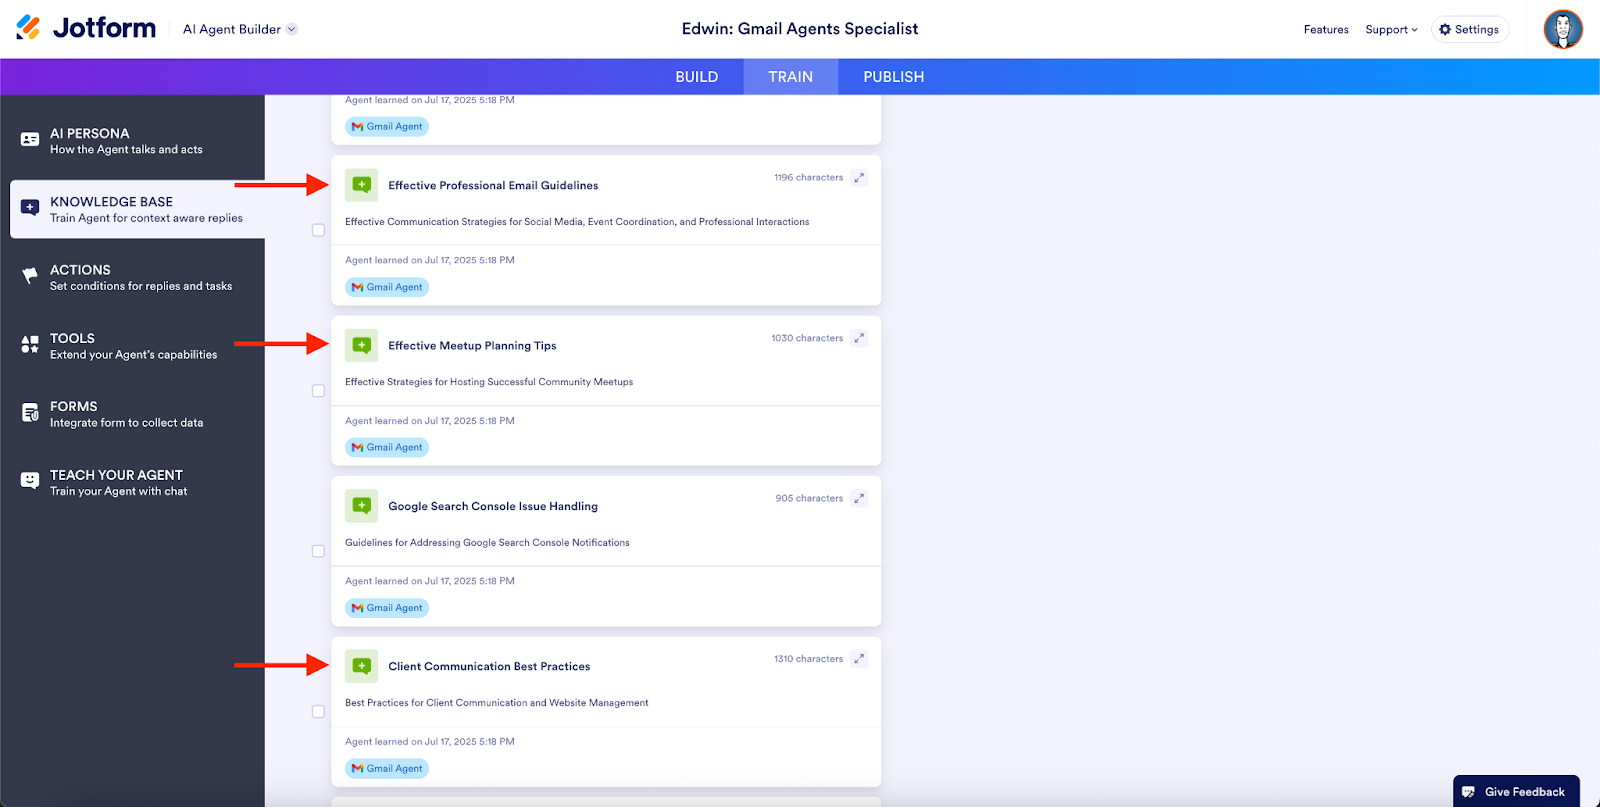Click the Actions flag icon
This screenshot has width=1600, height=807.
[30, 277]
